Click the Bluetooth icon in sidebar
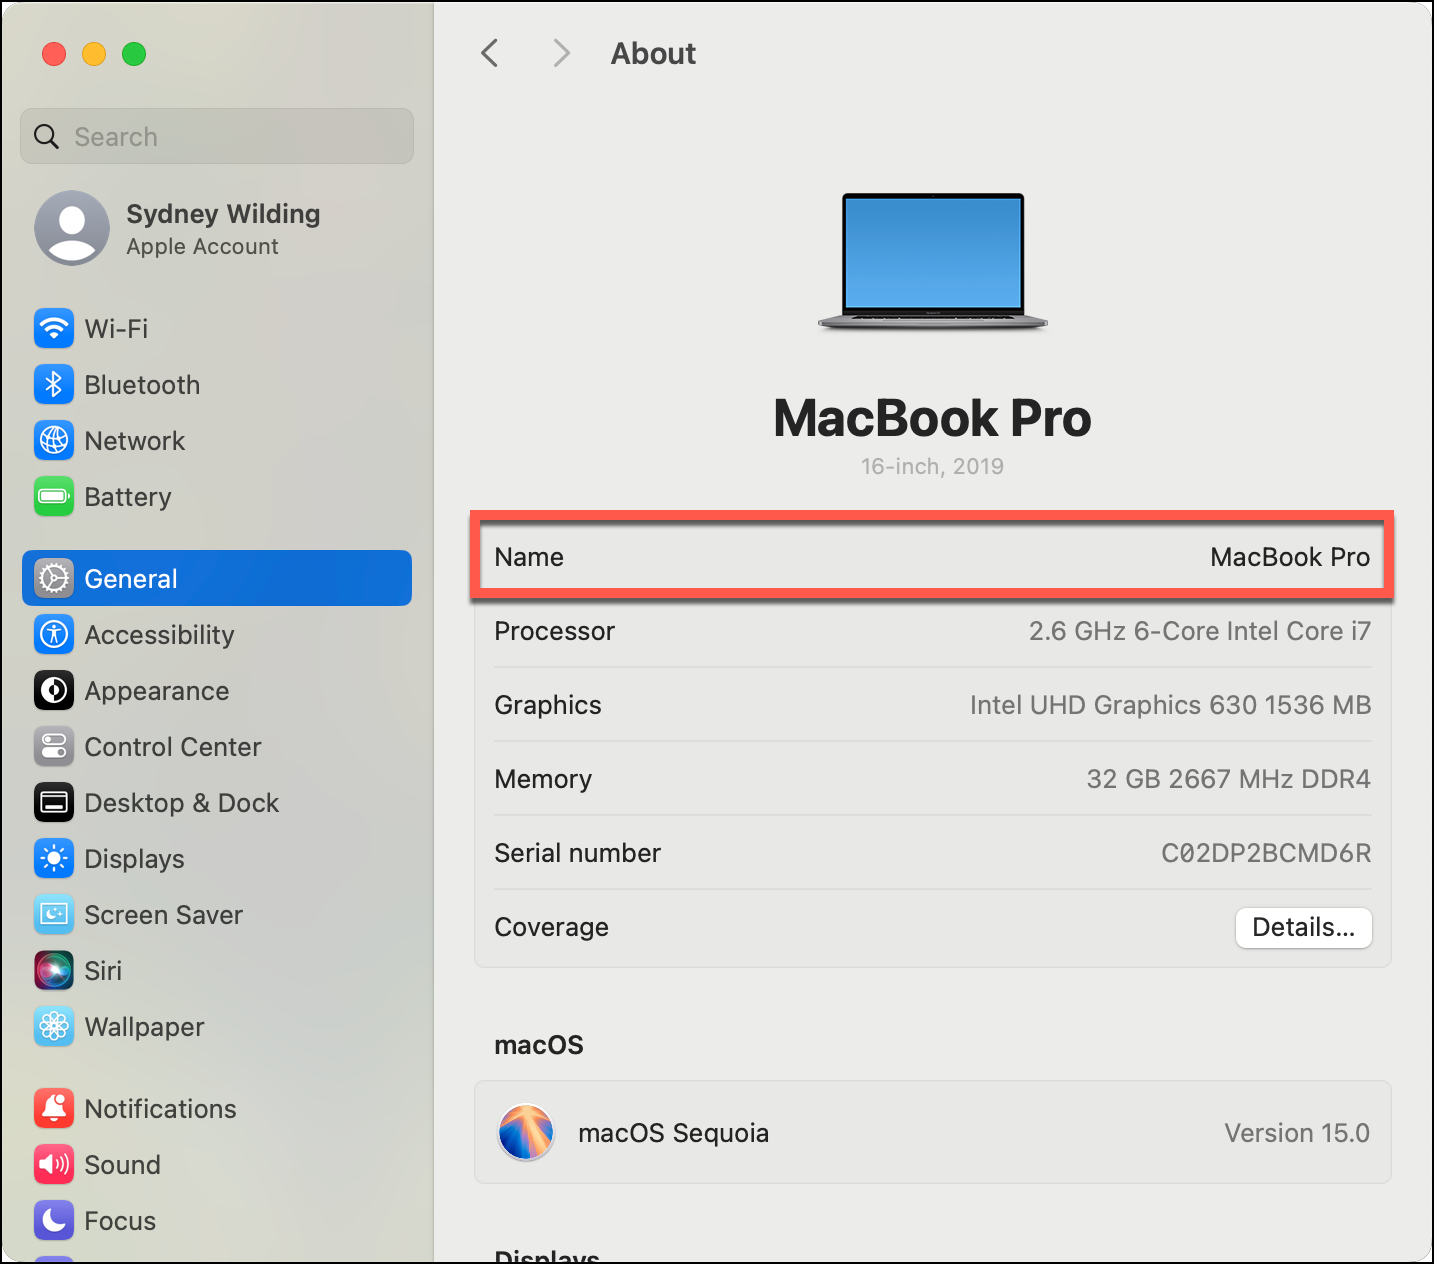Image resolution: width=1434 pixels, height=1264 pixels. click(54, 384)
